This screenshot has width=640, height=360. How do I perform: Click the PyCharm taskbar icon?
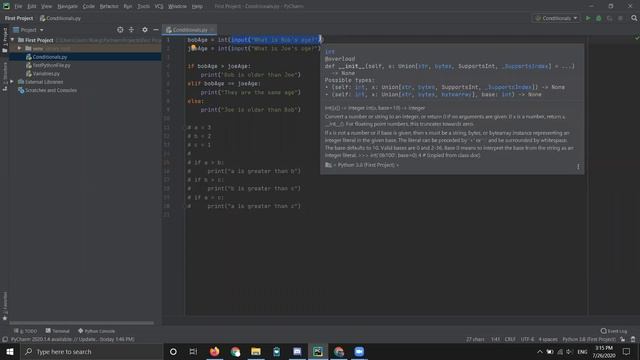click(x=318, y=351)
